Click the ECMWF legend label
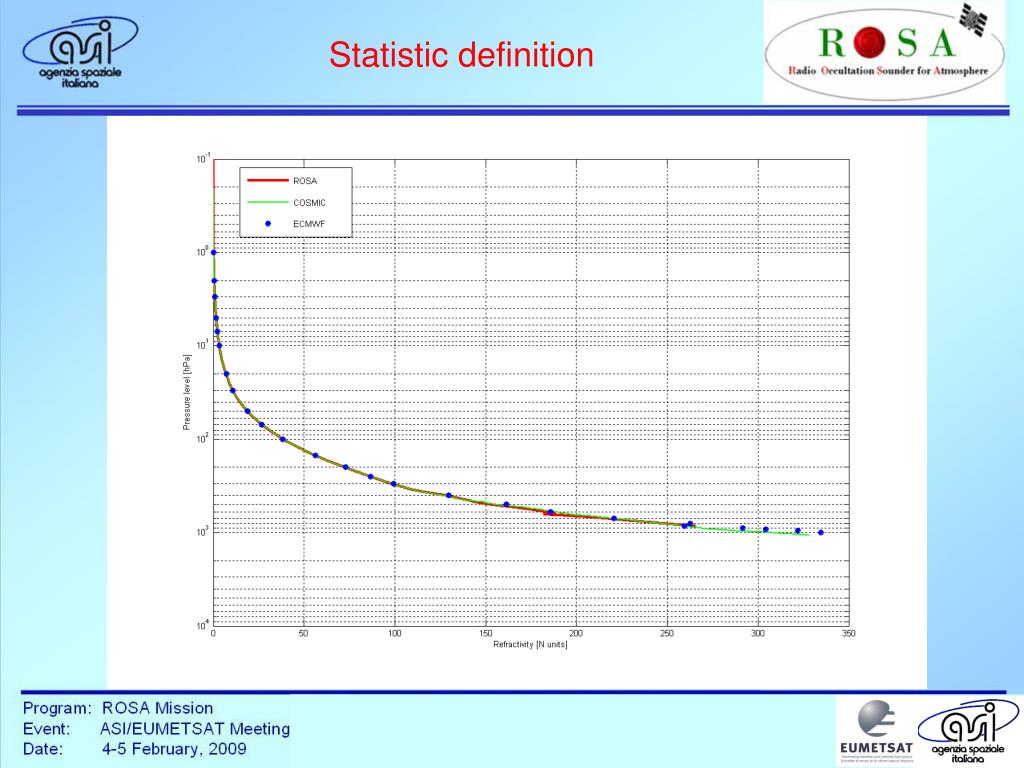This screenshot has width=1024, height=768. point(309,224)
